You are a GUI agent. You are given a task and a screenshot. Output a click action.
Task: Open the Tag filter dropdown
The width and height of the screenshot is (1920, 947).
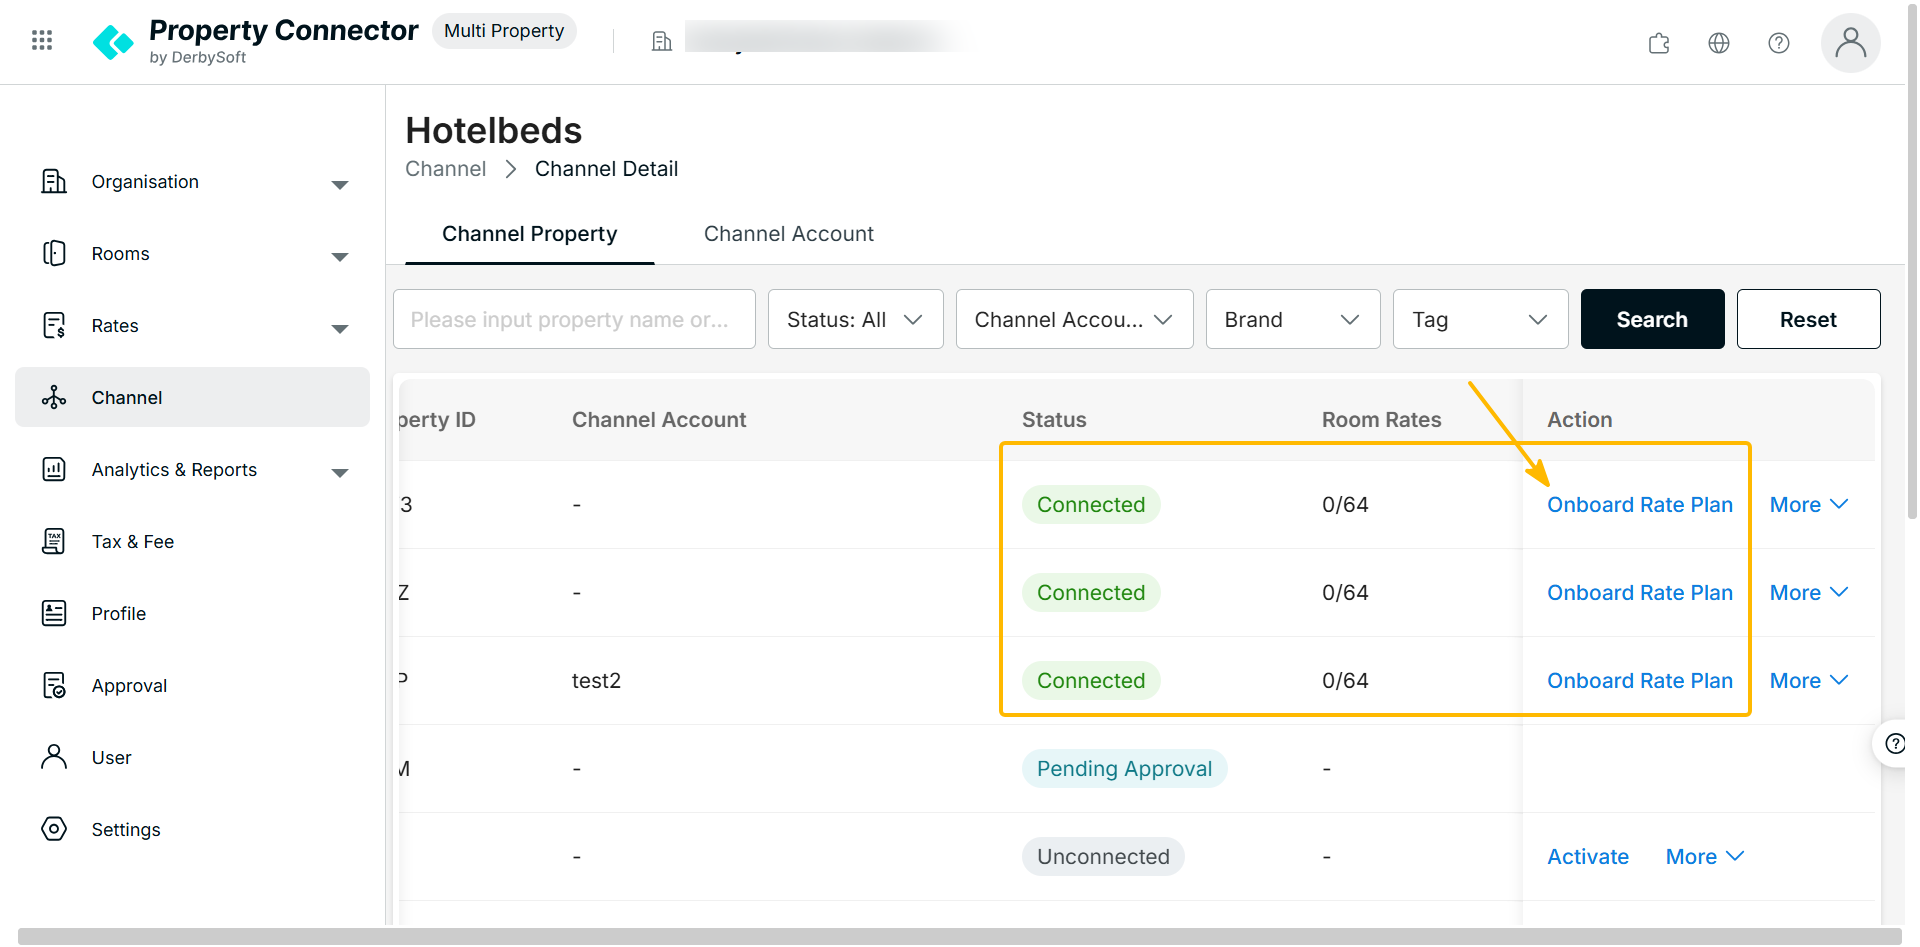[x=1480, y=319]
